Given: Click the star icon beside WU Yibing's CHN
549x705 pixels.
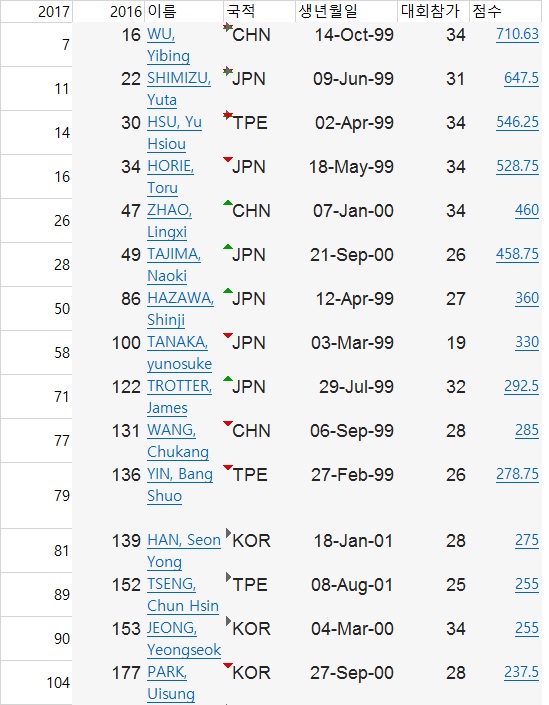Looking at the screenshot, I should pyautogui.click(x=228, y=27).
